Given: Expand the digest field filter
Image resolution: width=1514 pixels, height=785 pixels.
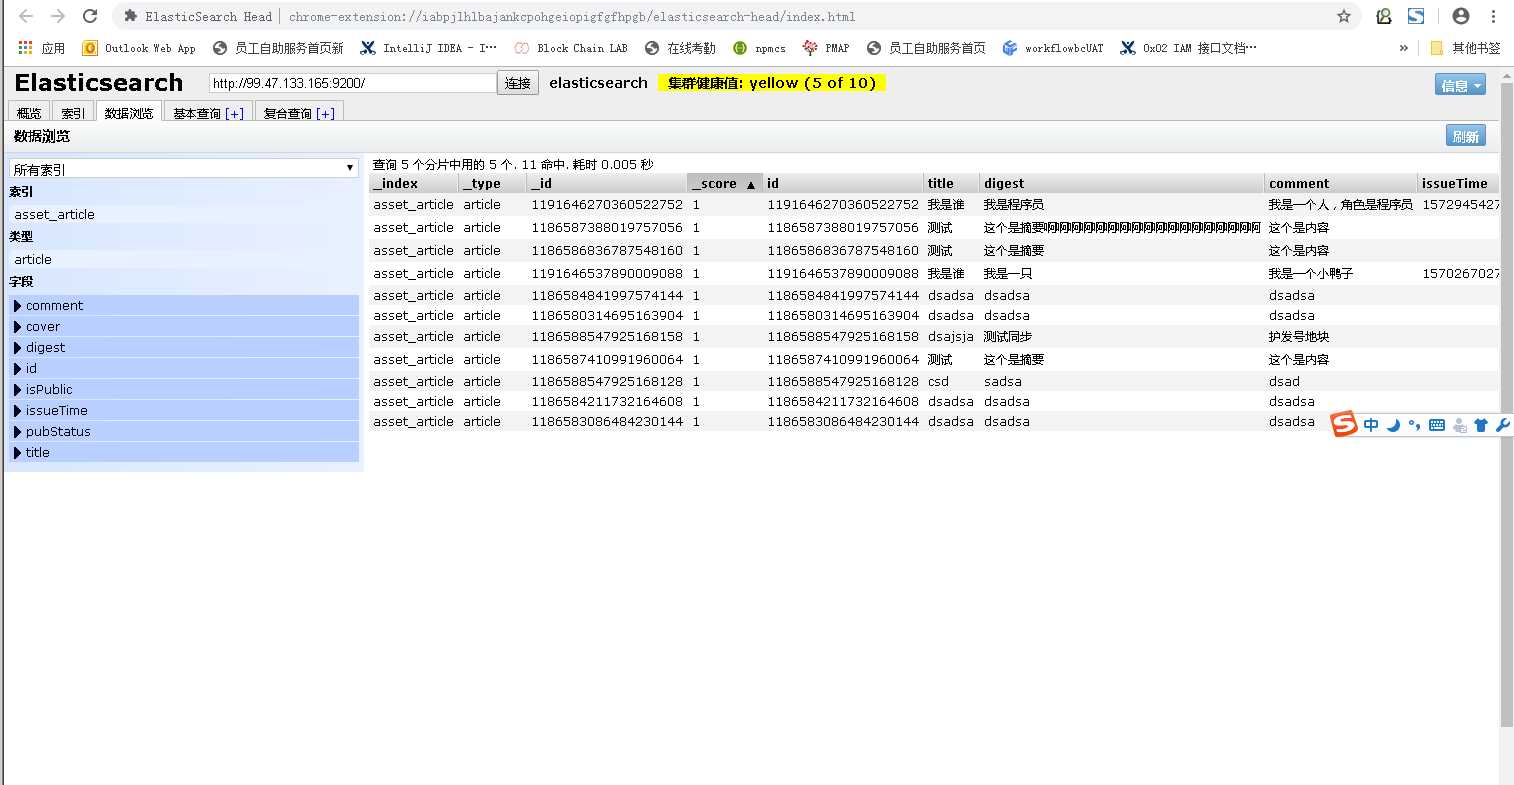Looking at the screenshot, I should (x=184, y=347).
